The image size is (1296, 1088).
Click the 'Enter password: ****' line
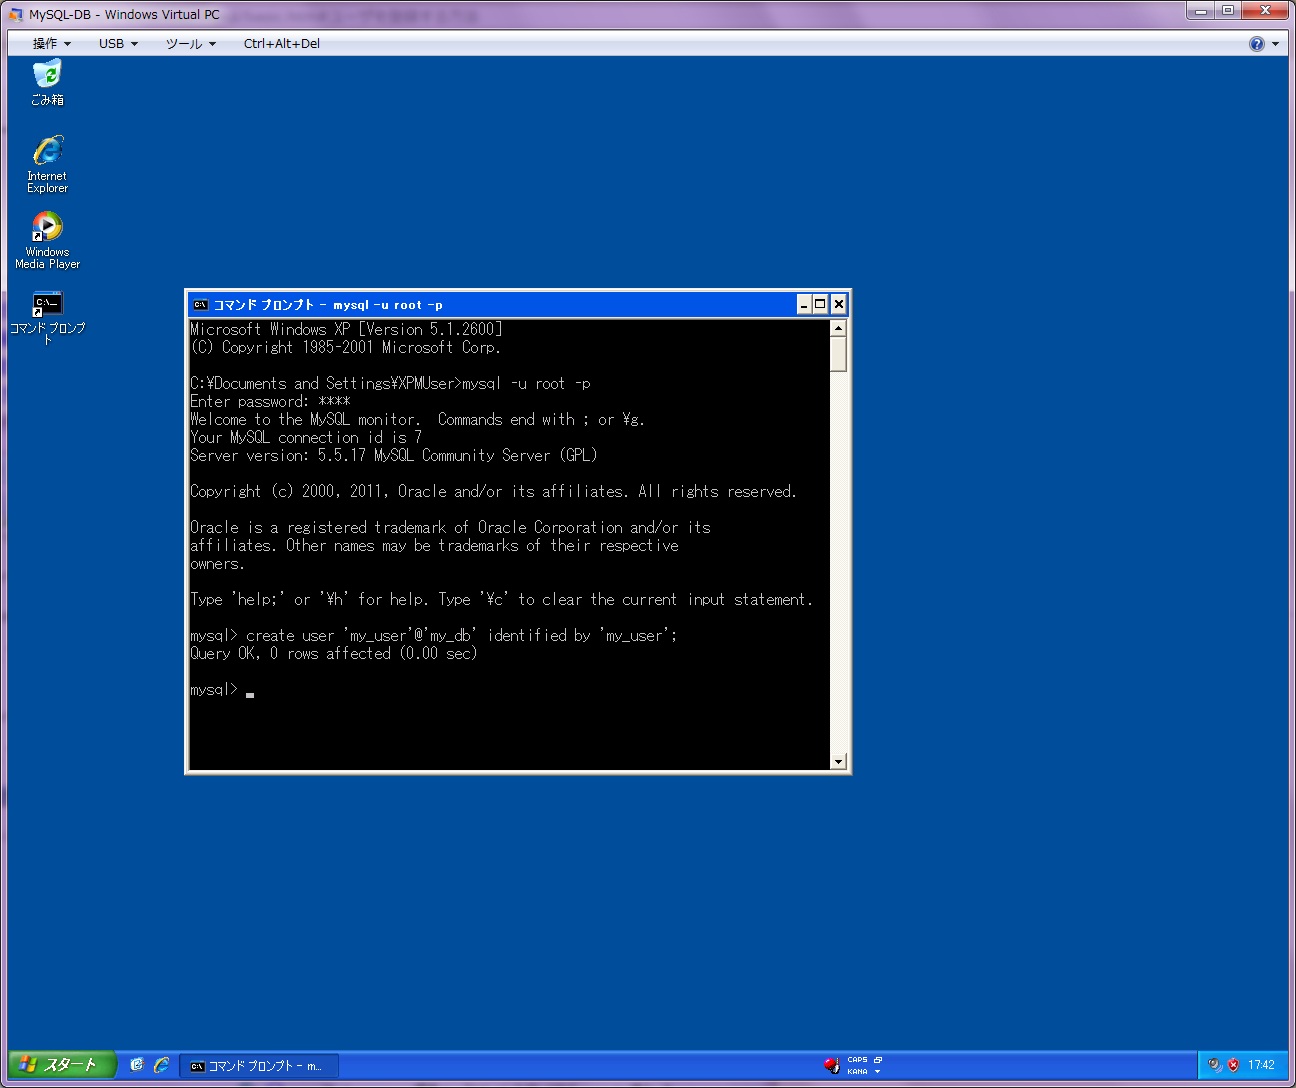[x=270, y=402]
